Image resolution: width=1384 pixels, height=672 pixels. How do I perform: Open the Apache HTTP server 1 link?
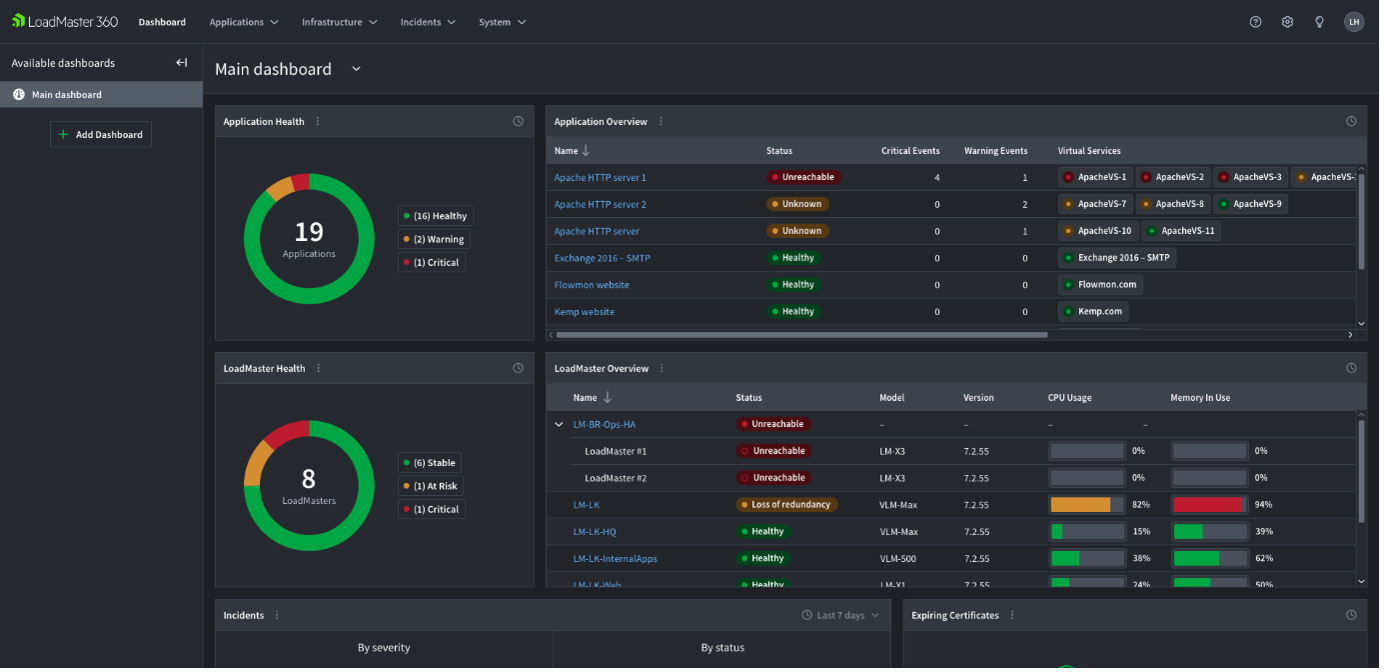pyautogui.click(x=601, y=177)
